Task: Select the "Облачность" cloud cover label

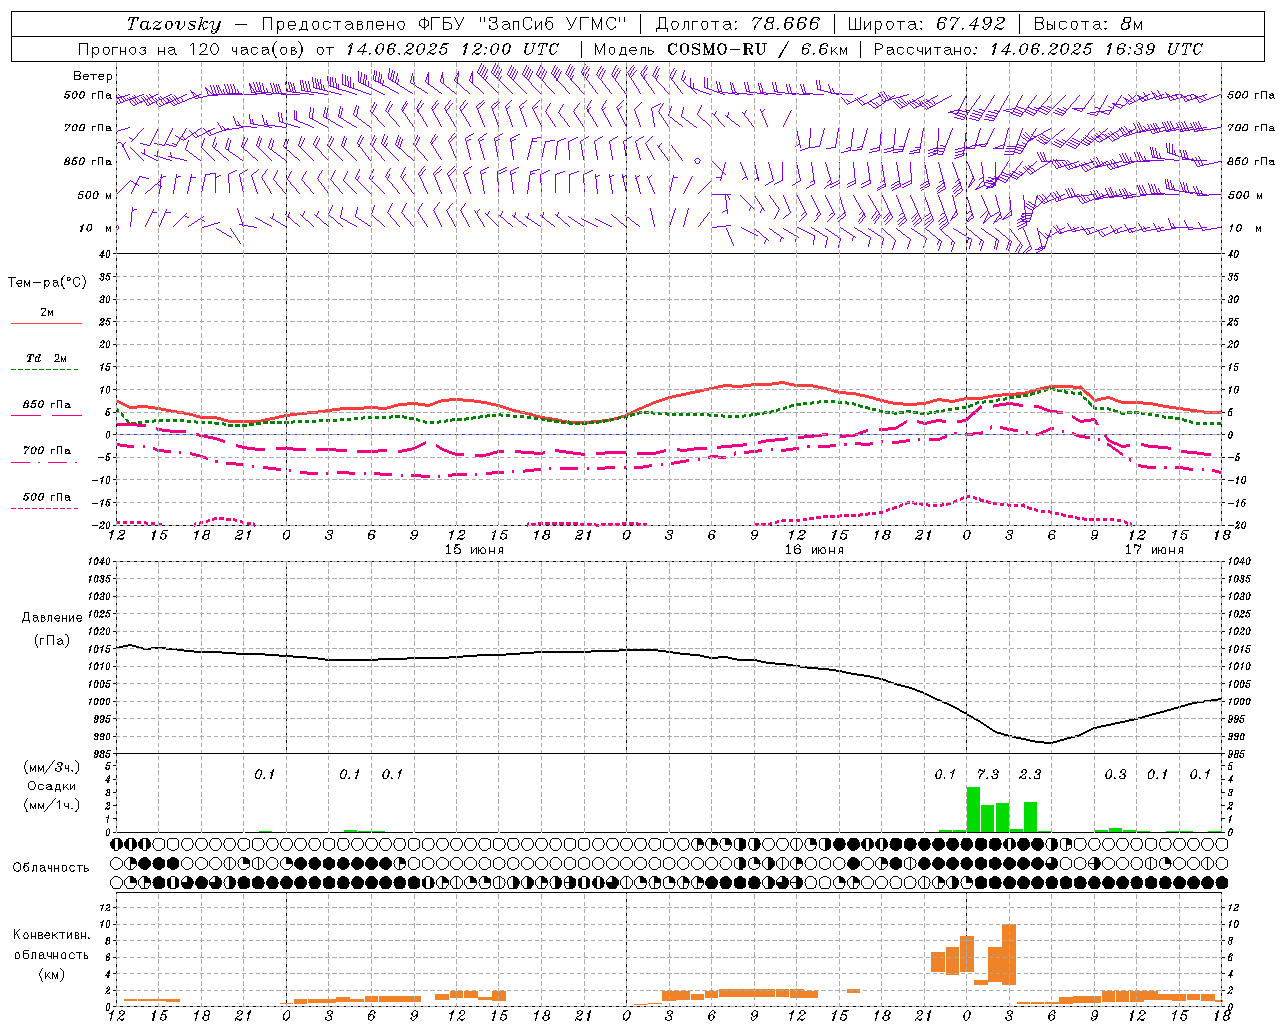Action: (x=51, y=868)
